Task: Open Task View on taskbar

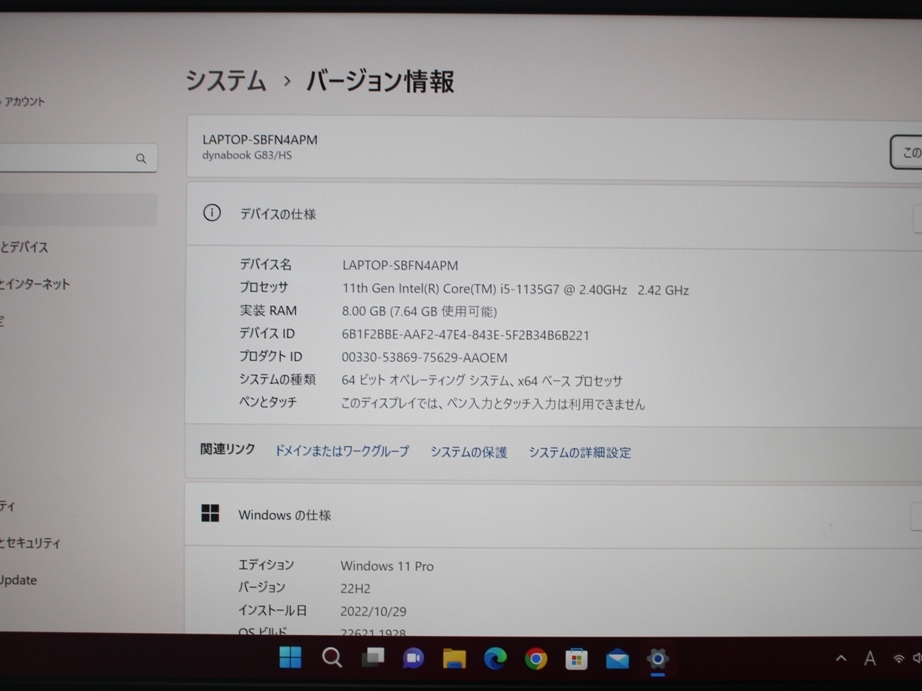Action: tap(373, 657)
